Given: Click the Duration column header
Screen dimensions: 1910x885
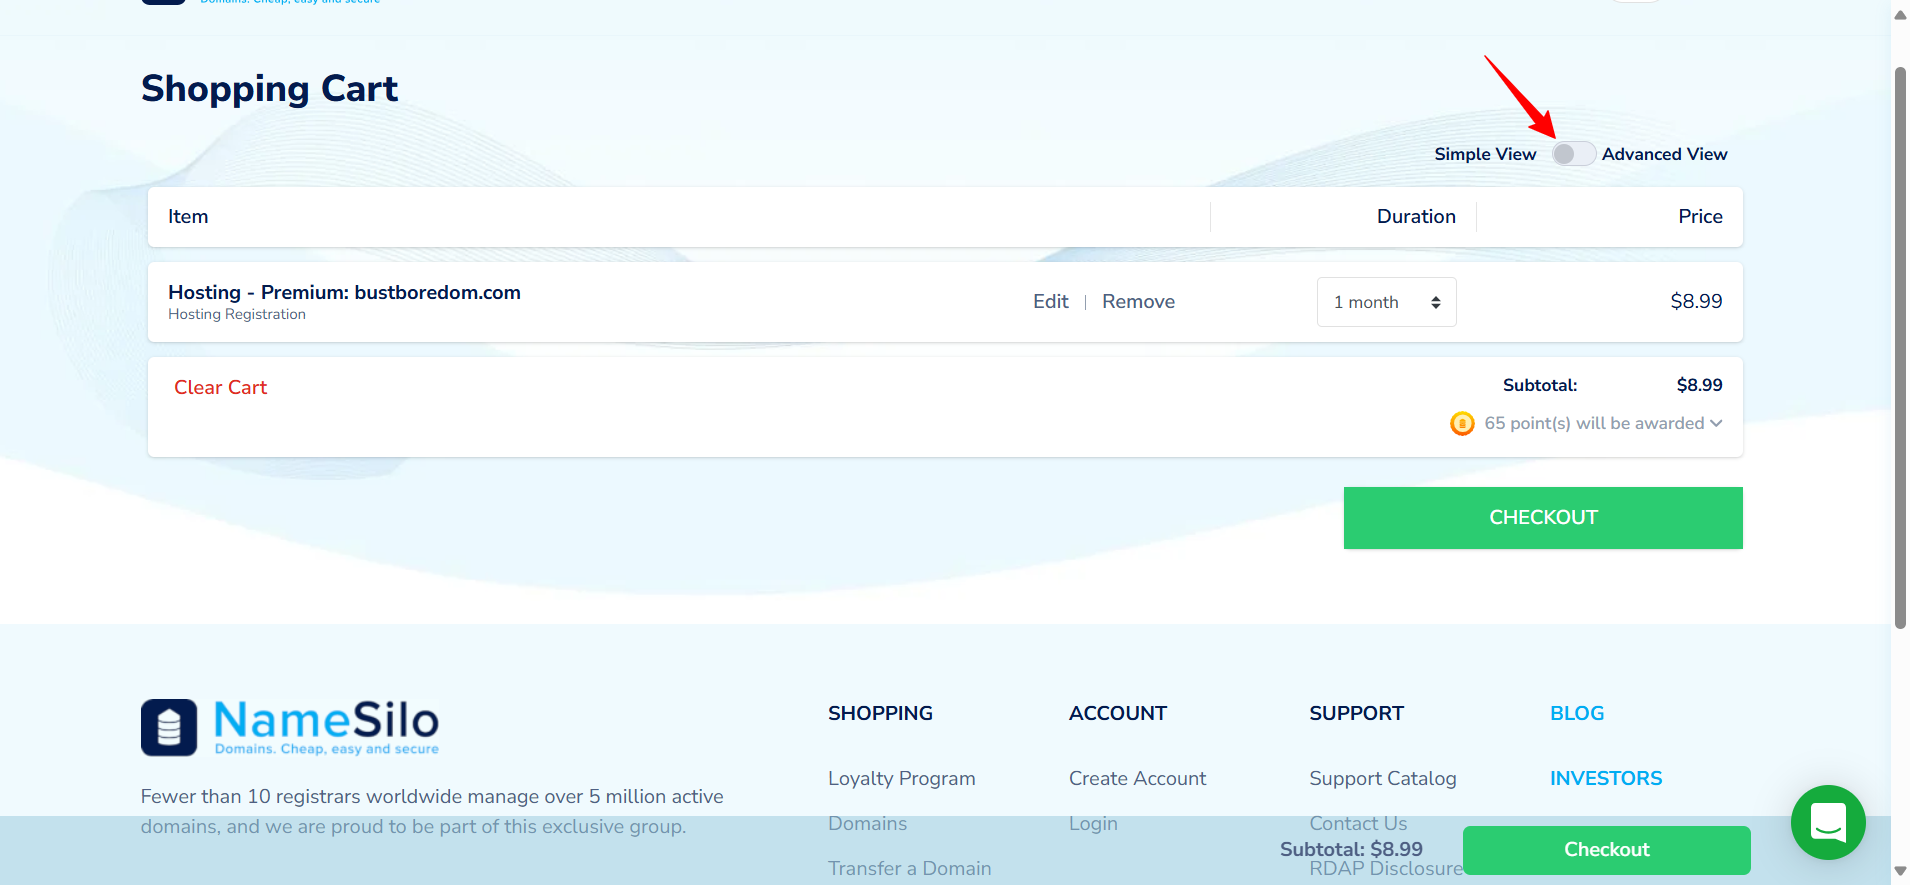Looking at the screenshot, I should click(1416, 216).
